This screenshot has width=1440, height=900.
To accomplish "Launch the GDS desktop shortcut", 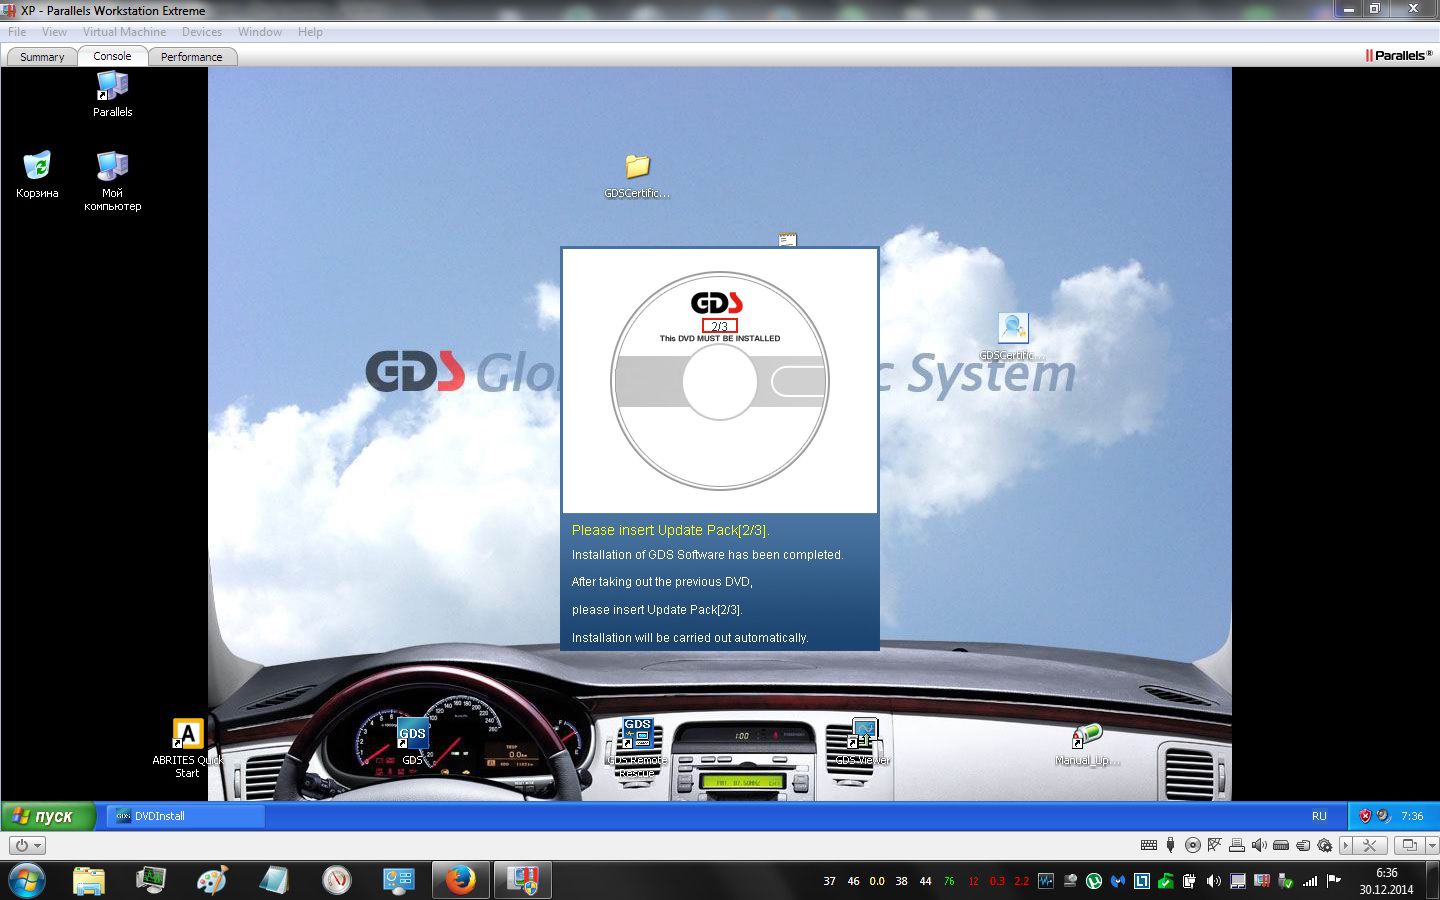I will pyautogui.click(x=412, y=741).
